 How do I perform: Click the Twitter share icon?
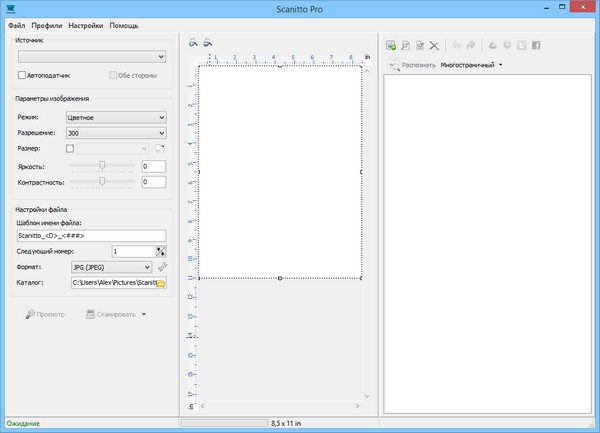click(522, 45)
